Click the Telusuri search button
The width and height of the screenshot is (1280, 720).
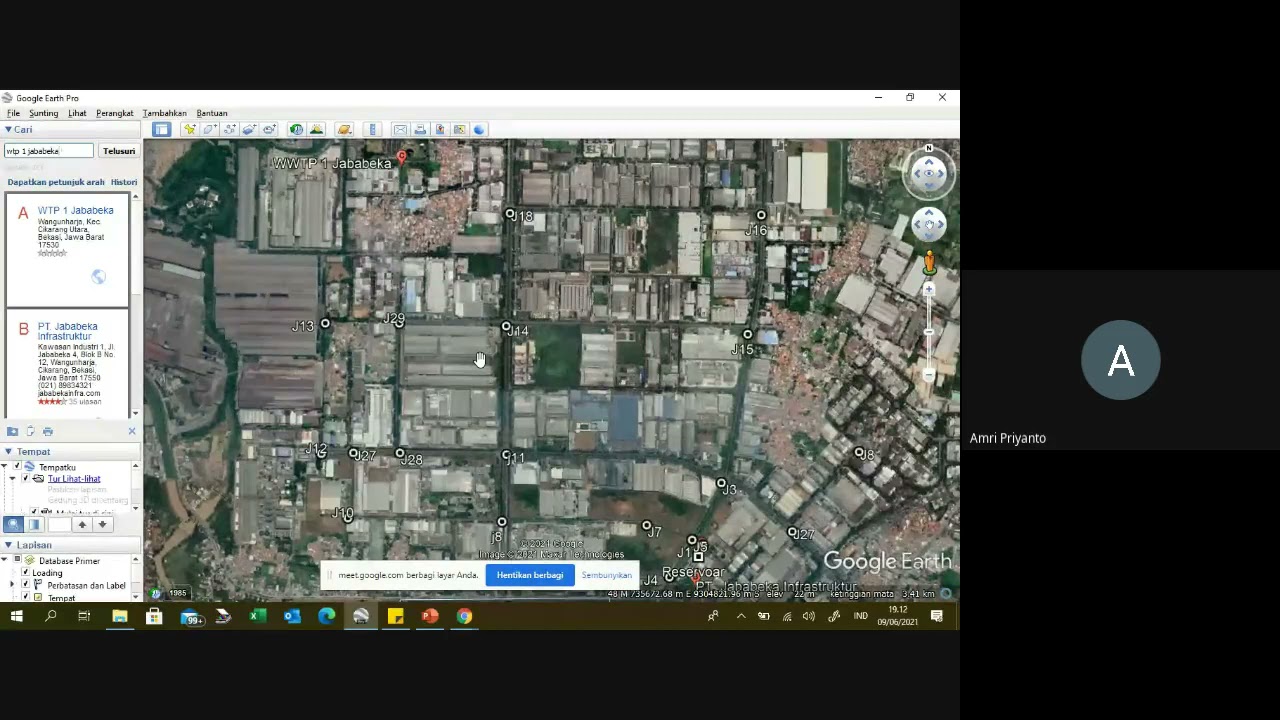(119, 151)
